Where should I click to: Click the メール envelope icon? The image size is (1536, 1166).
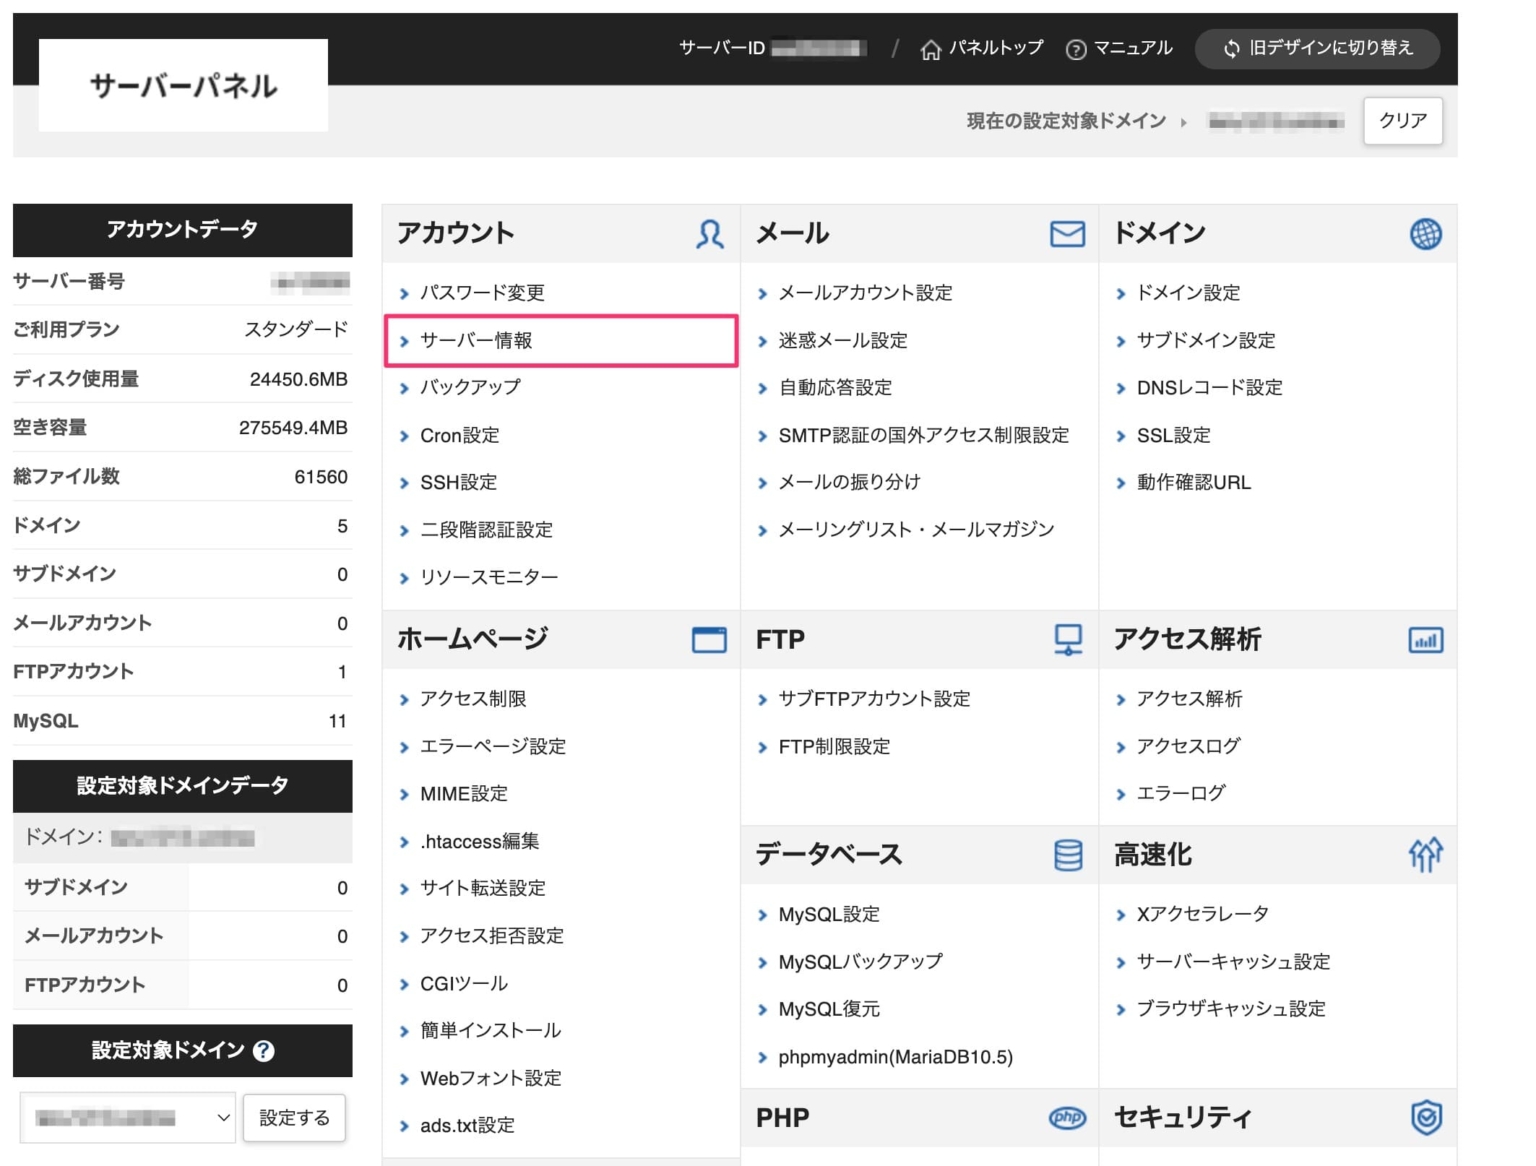1067,233
